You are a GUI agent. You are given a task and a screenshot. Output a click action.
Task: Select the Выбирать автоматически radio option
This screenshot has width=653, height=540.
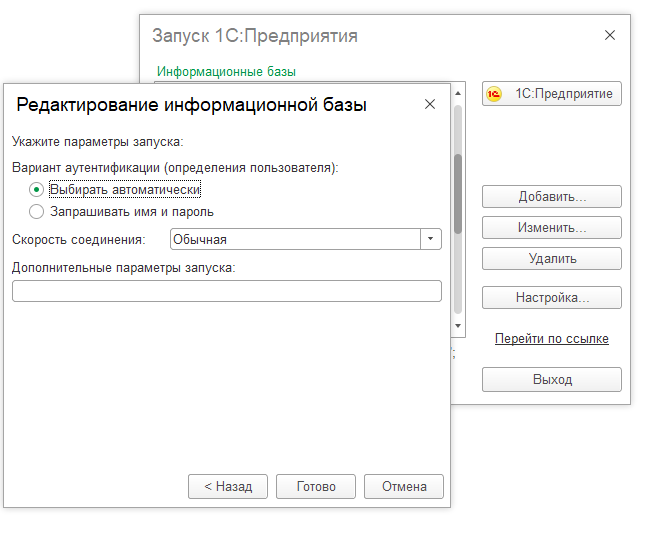click(x=37, y=189)
